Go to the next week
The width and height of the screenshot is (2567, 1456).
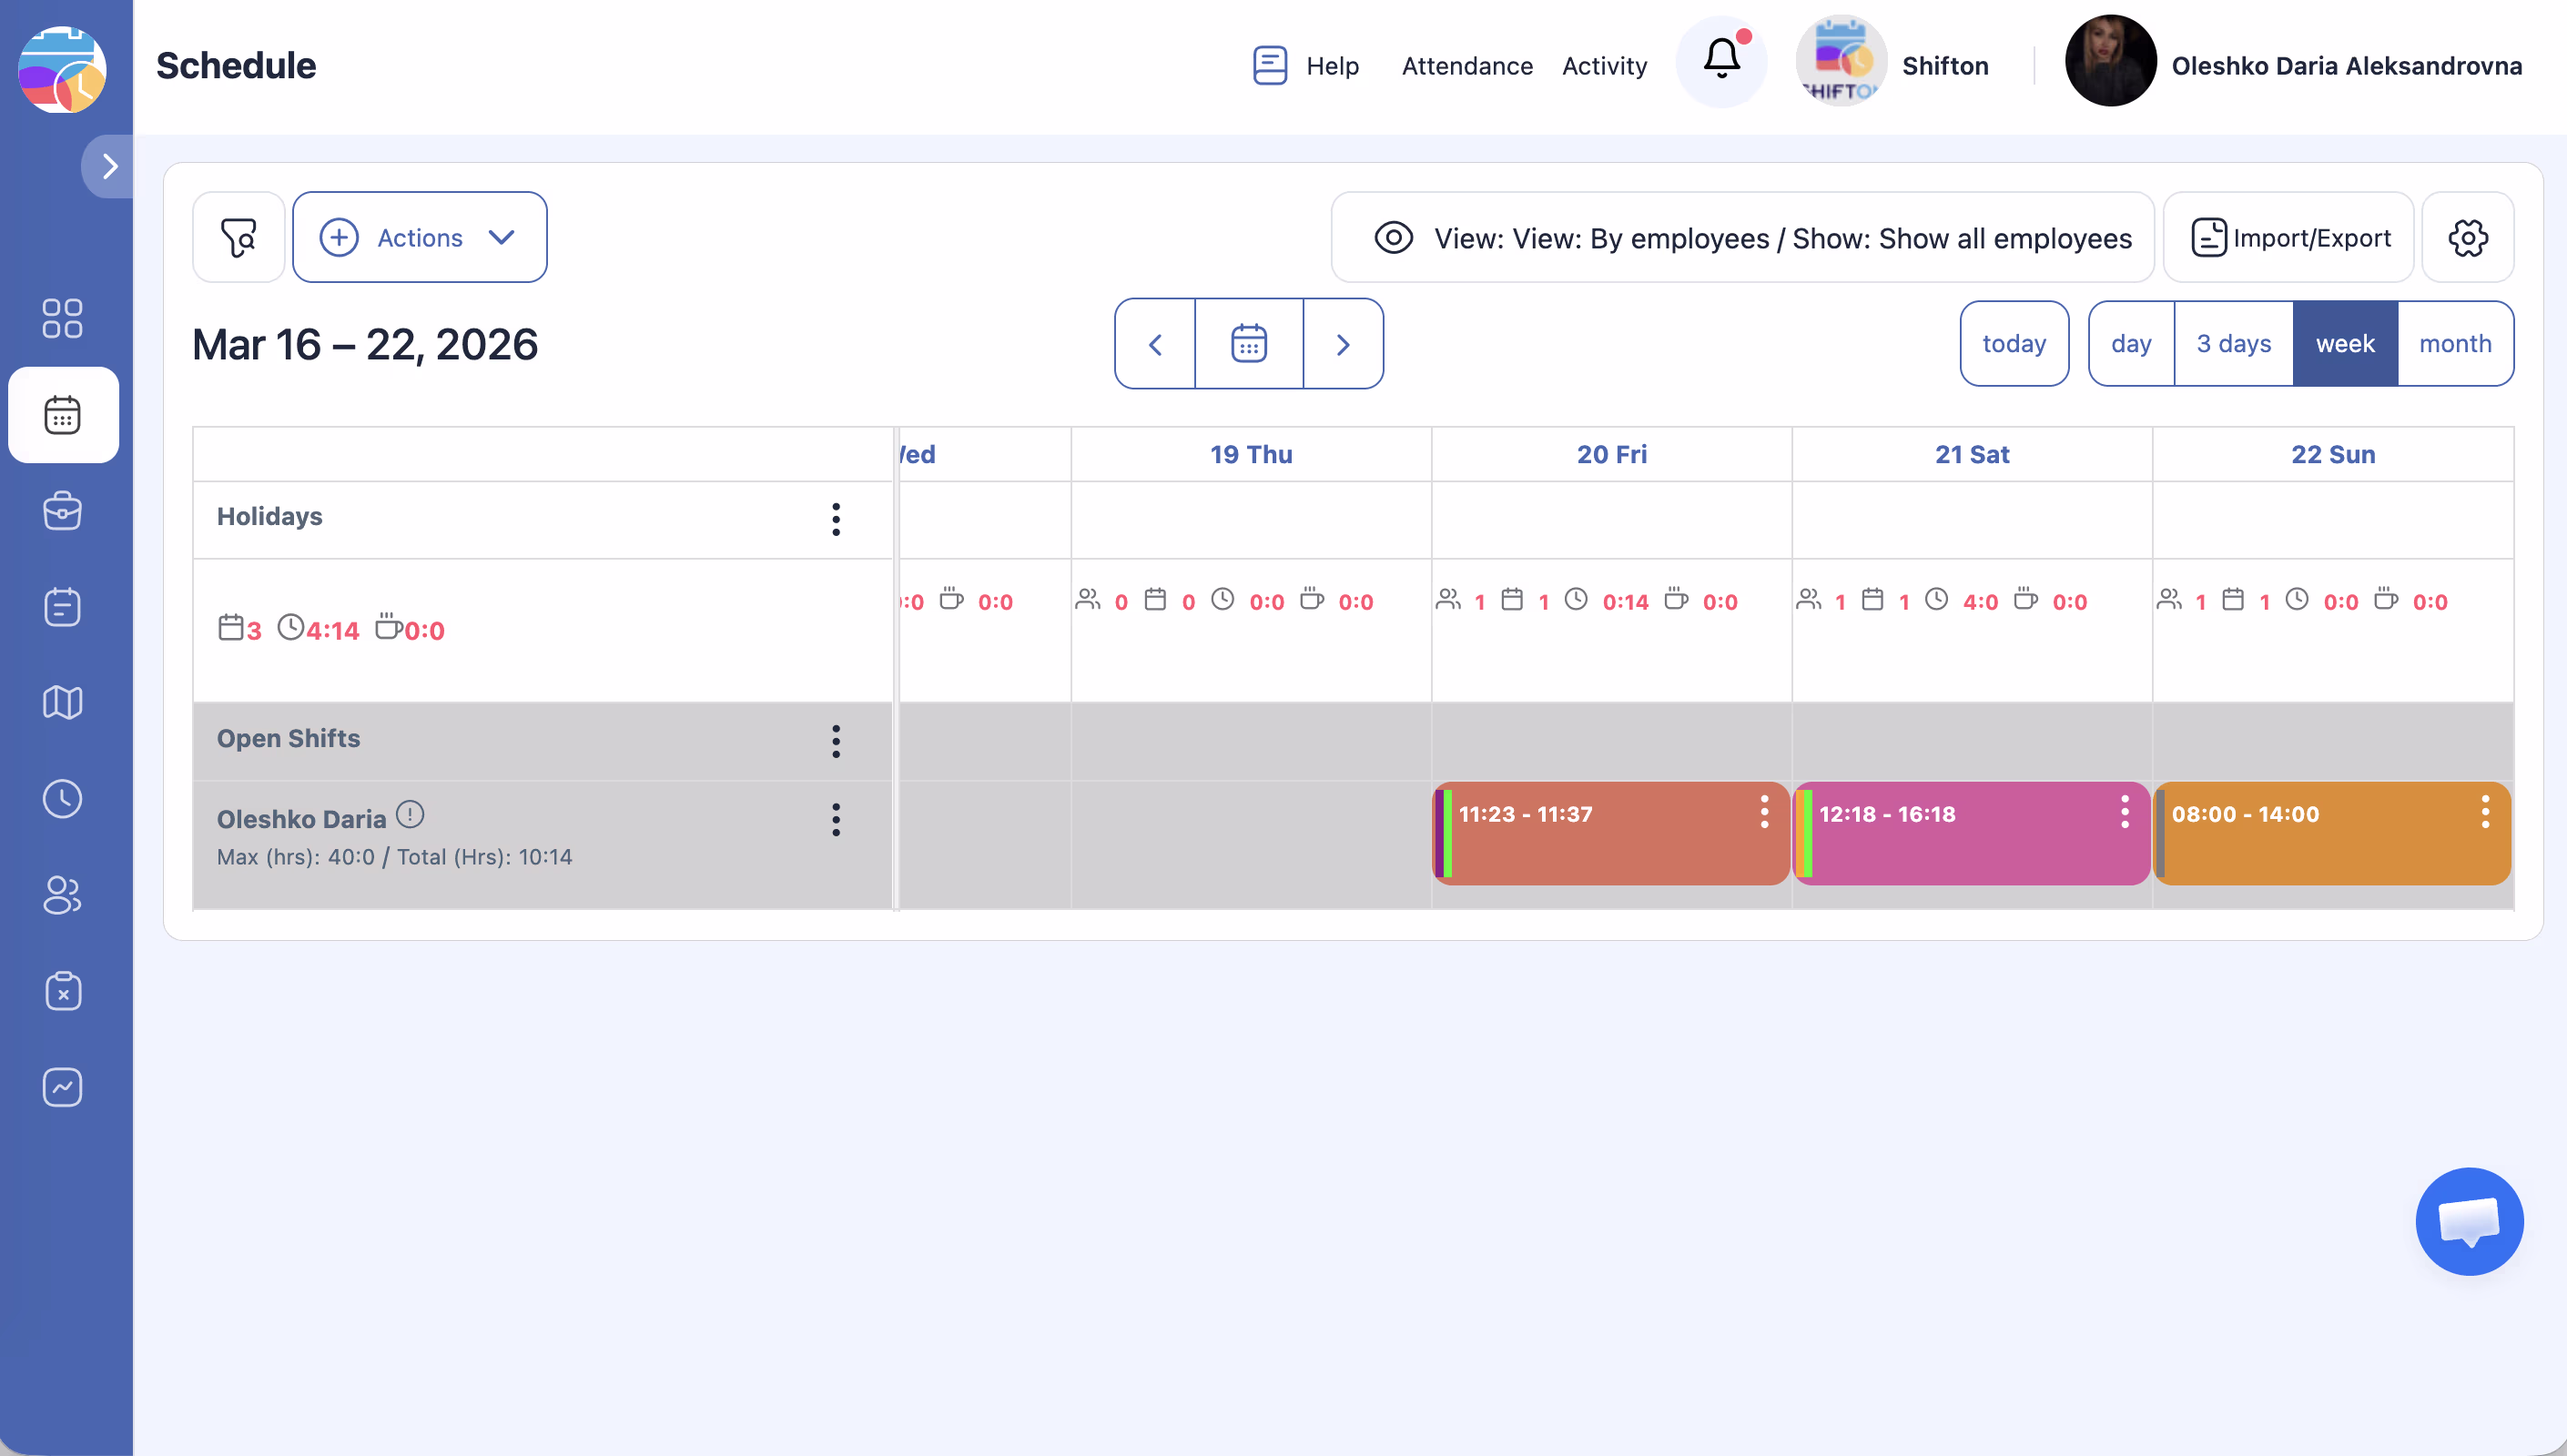tap(1342, 343)
